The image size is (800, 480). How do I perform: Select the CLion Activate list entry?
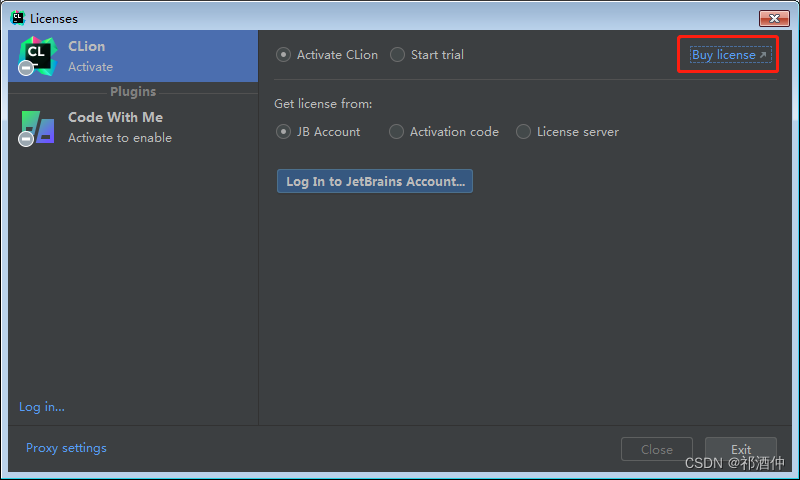(133, 56)
